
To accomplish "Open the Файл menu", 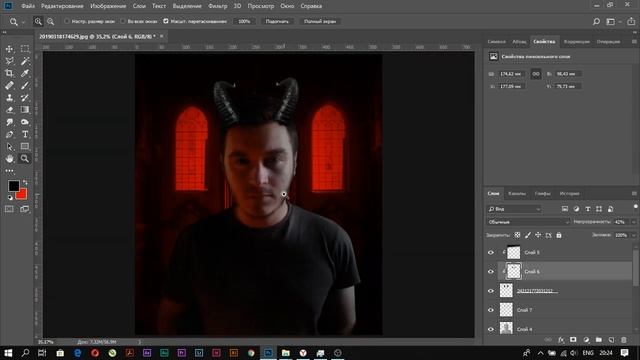I will coord(28,6).
